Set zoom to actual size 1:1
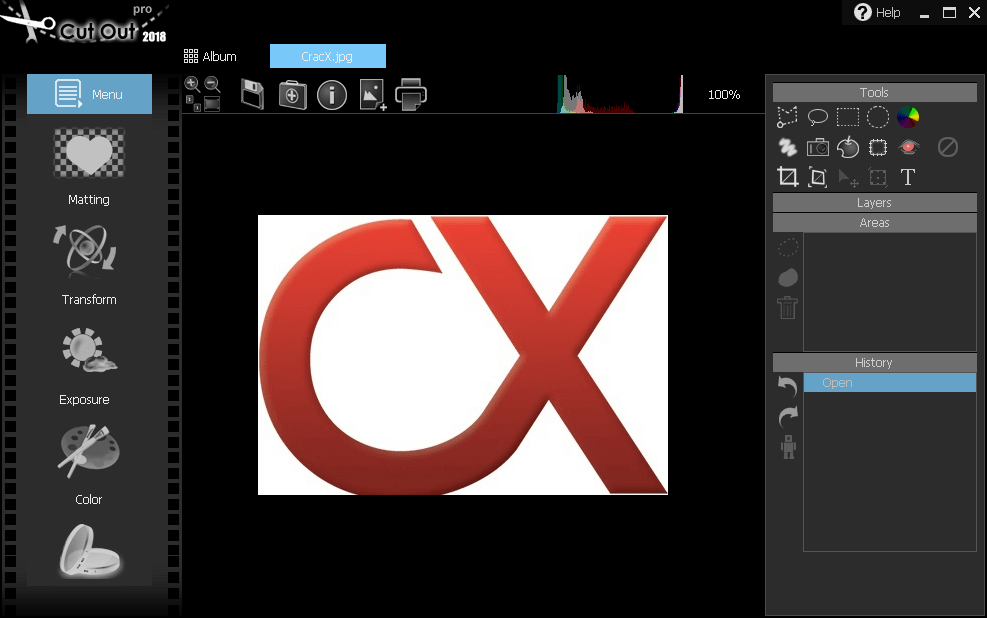 tap(193, 104)
